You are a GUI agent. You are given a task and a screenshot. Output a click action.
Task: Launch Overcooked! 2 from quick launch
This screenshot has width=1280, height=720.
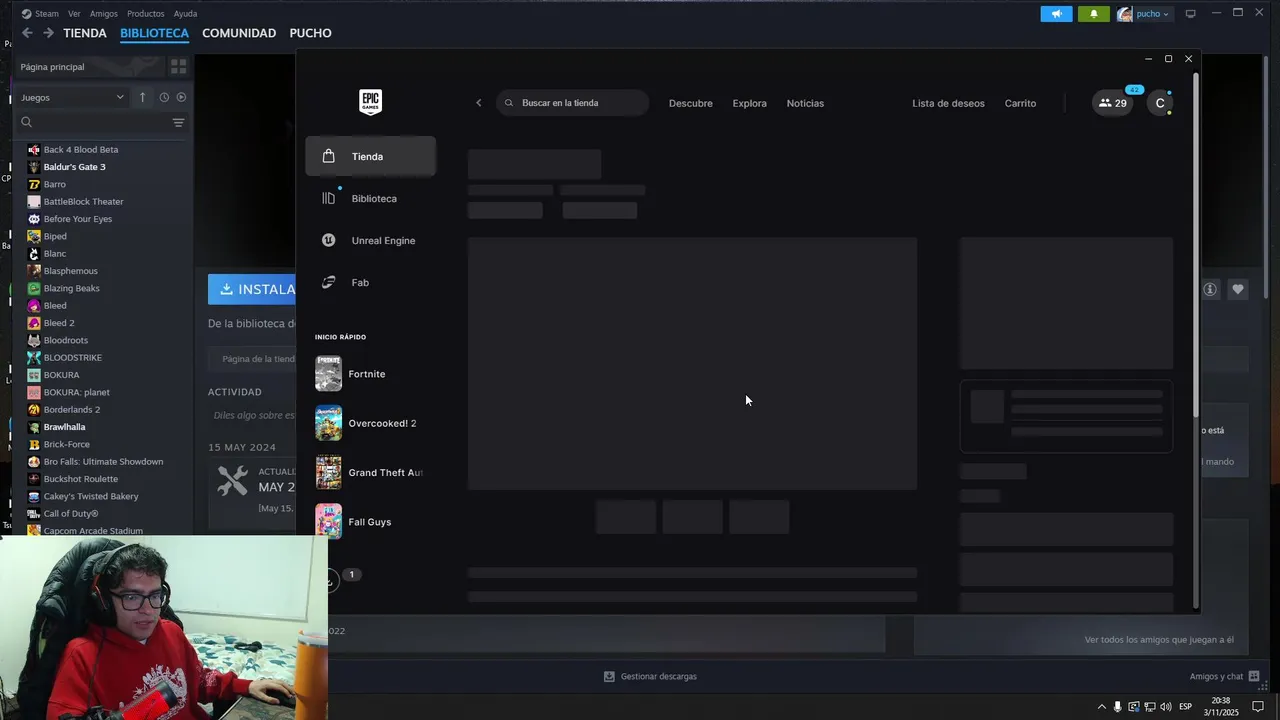(370, 423)
